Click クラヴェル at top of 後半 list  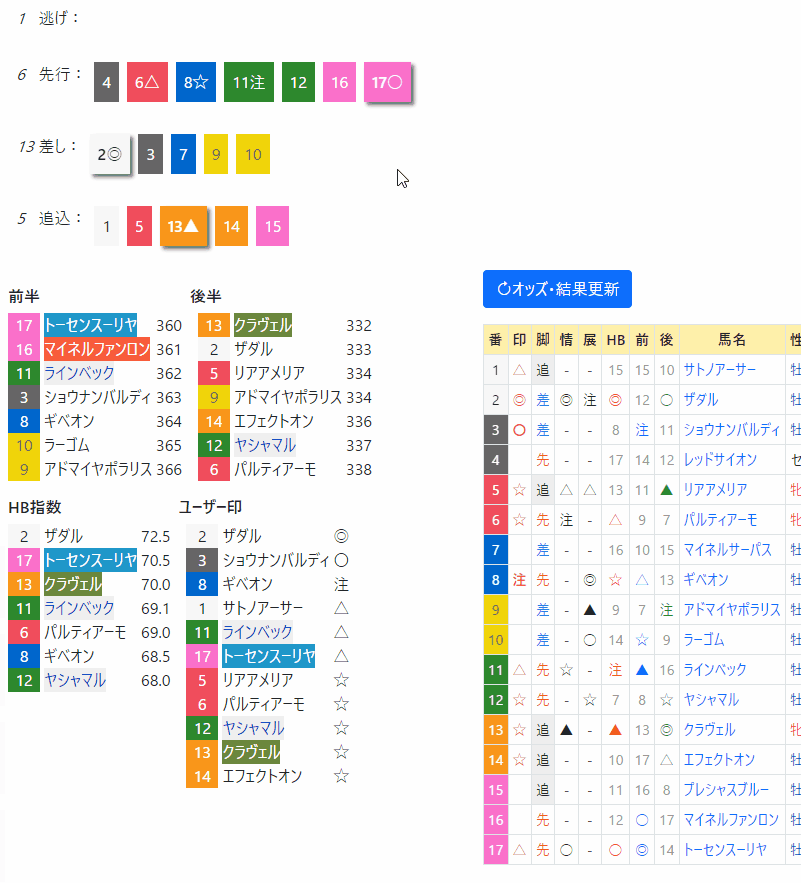pos(262,325)
